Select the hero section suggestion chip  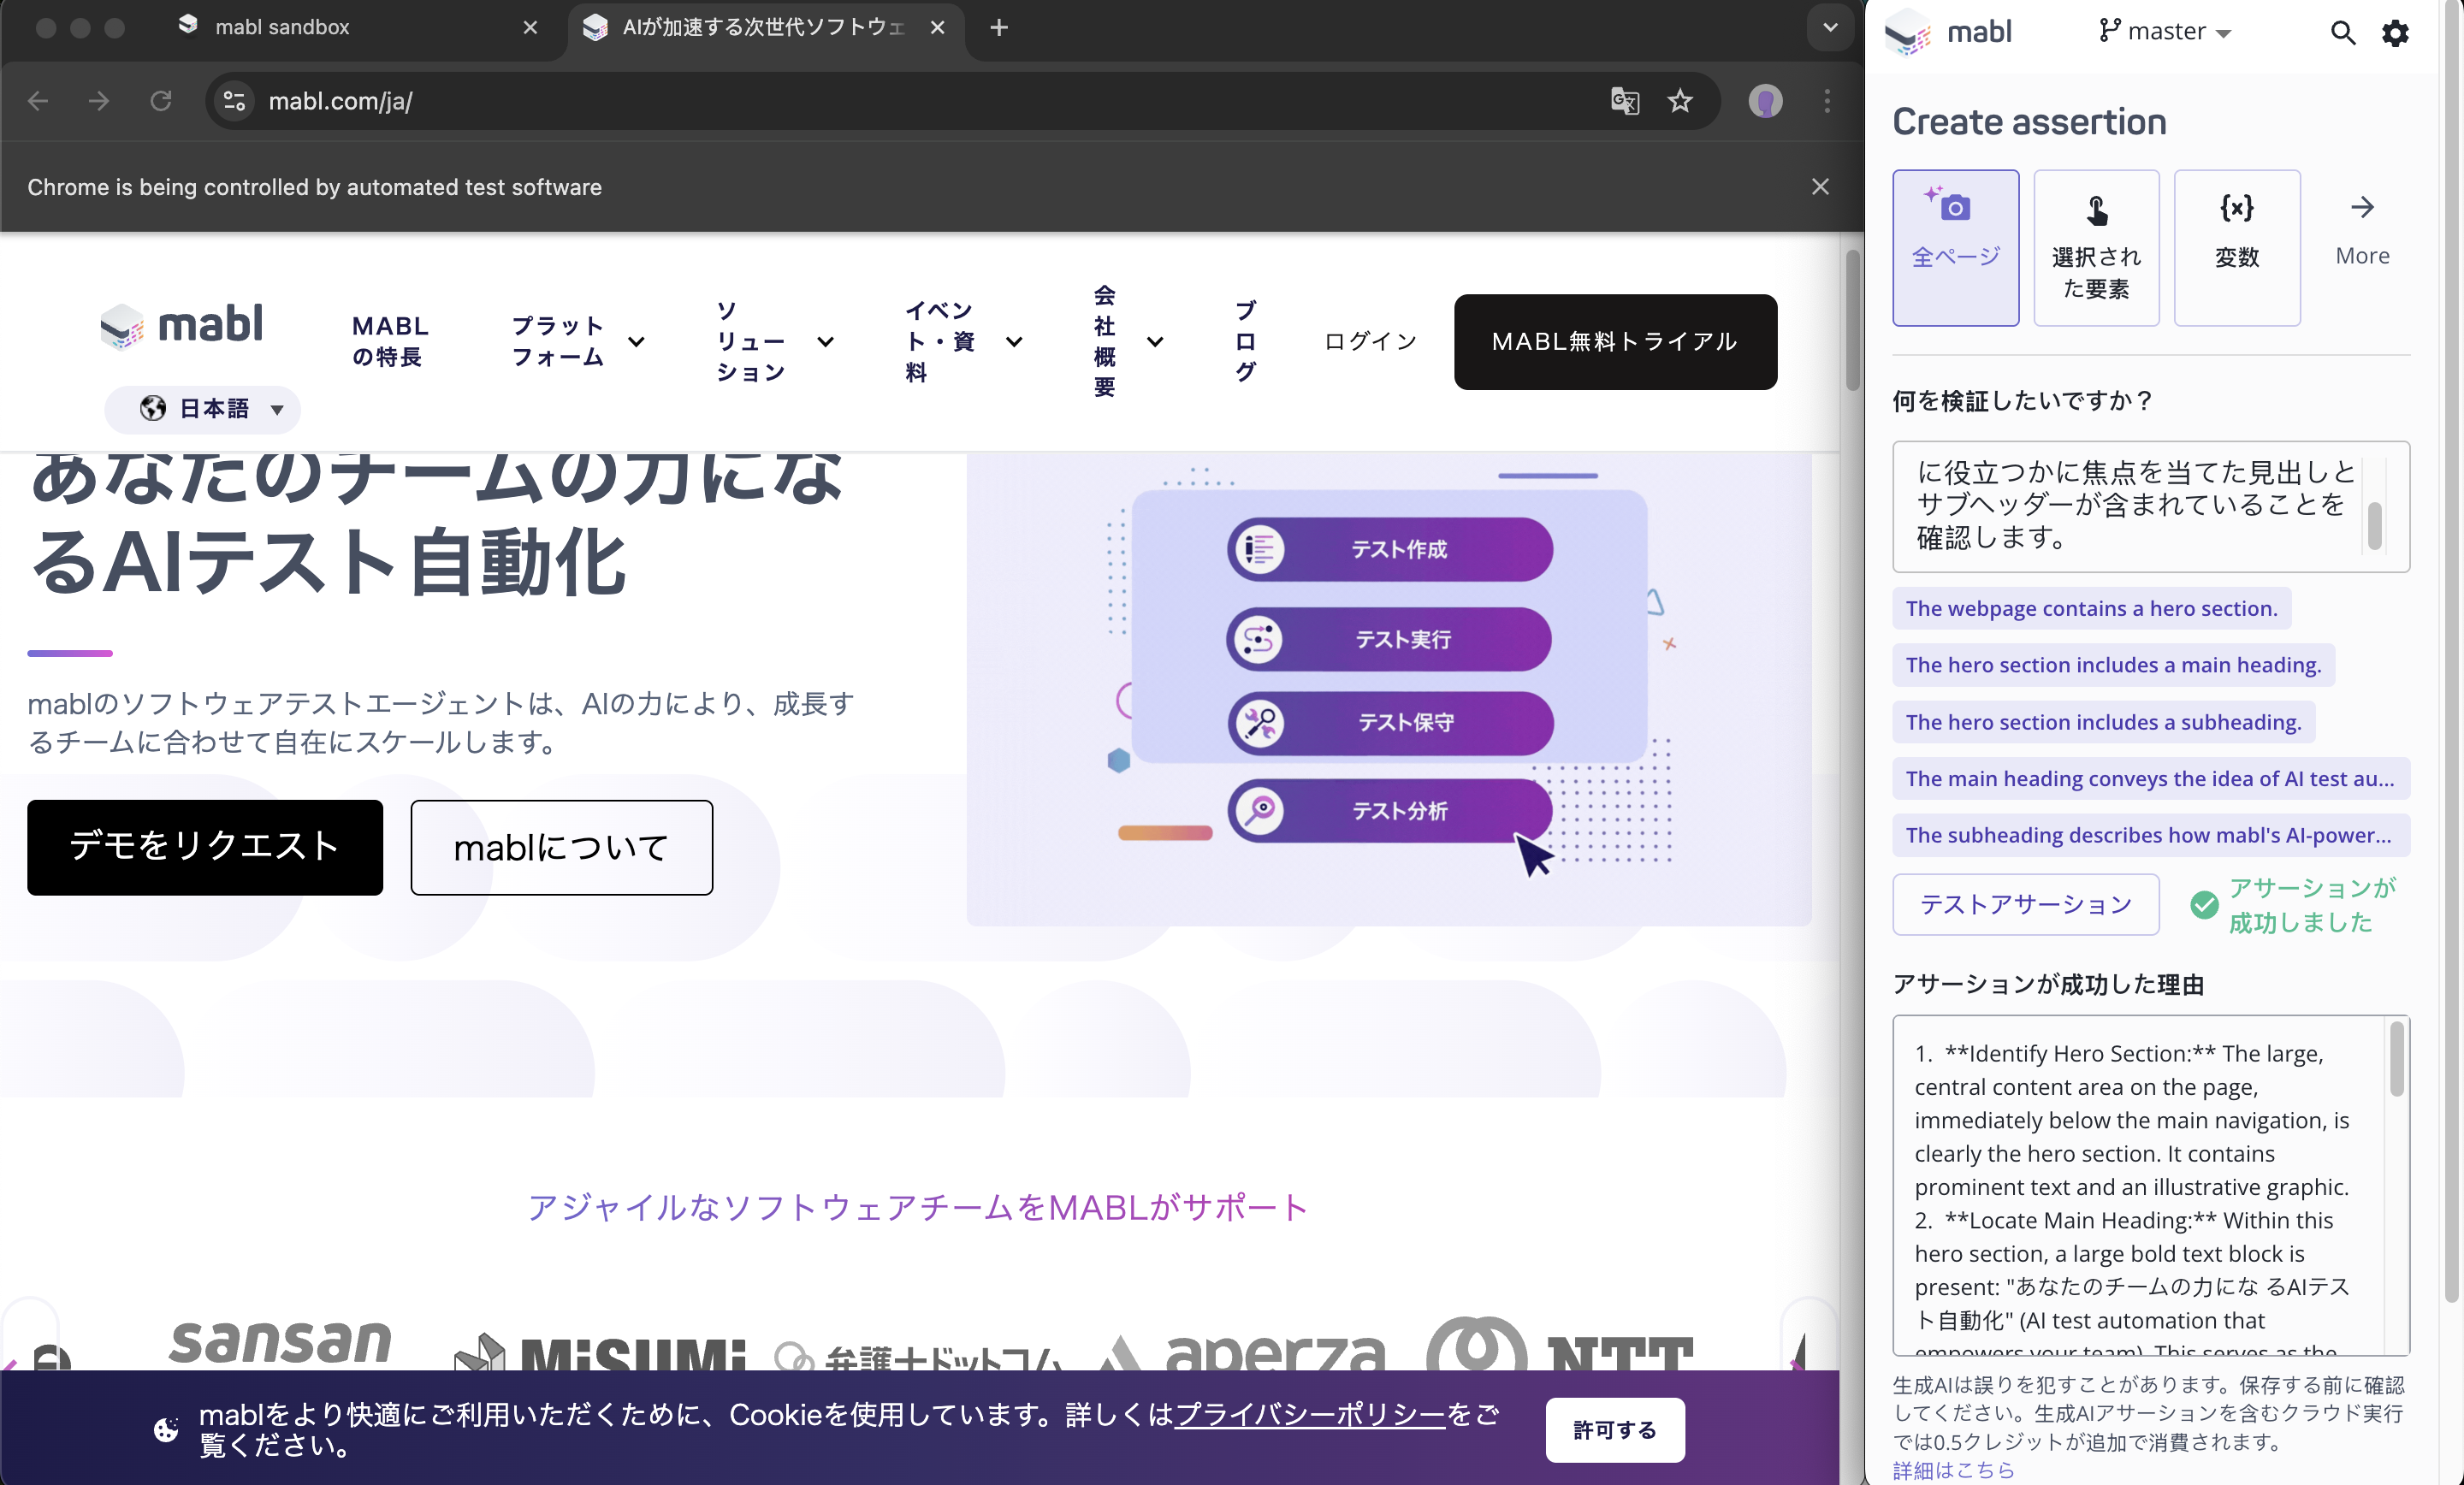coord(2091,608)
